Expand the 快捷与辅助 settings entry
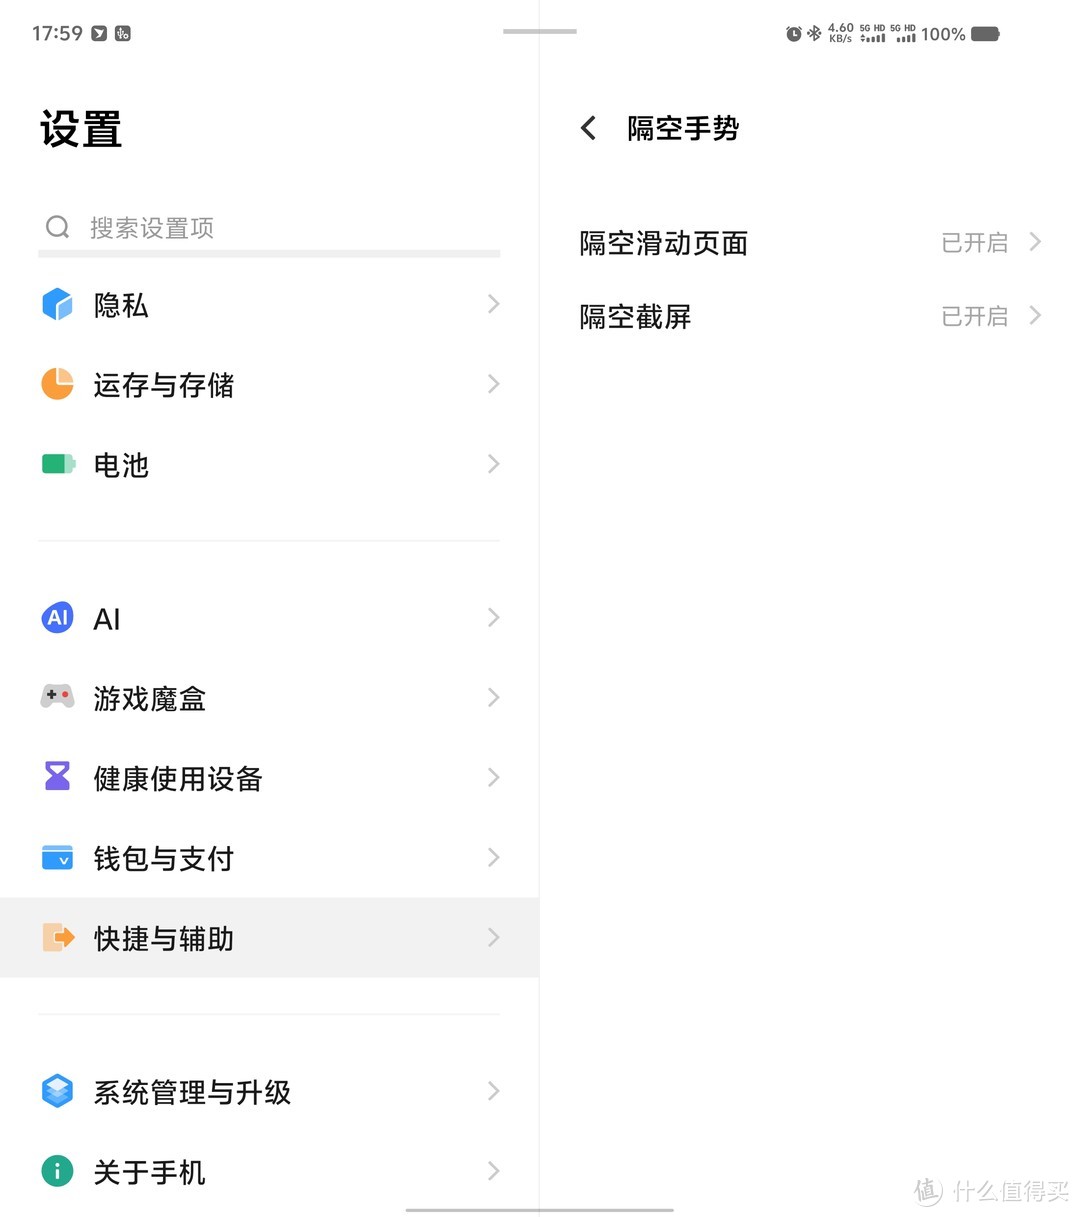The image size is (1080, 1217). 268,938
